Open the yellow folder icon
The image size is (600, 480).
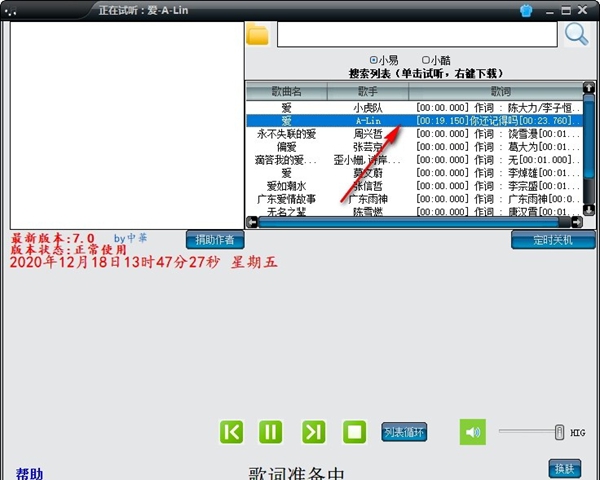[257, 34]
